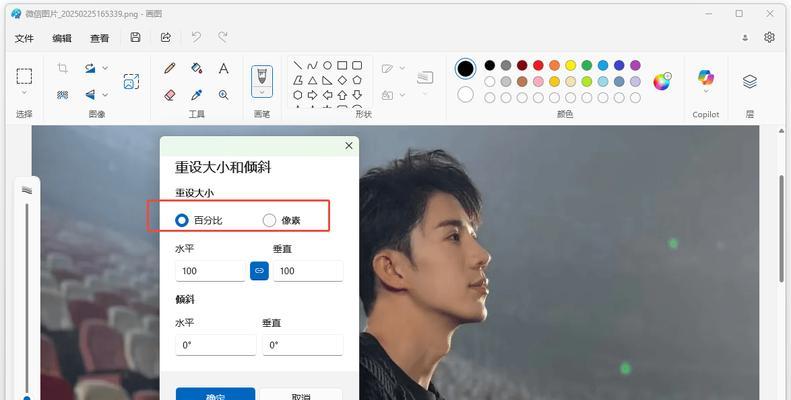Image resolution: width=791 pixels, height=400 pixels.
Task: Select secondary color 2 white circle
Action: pos(465,94)
